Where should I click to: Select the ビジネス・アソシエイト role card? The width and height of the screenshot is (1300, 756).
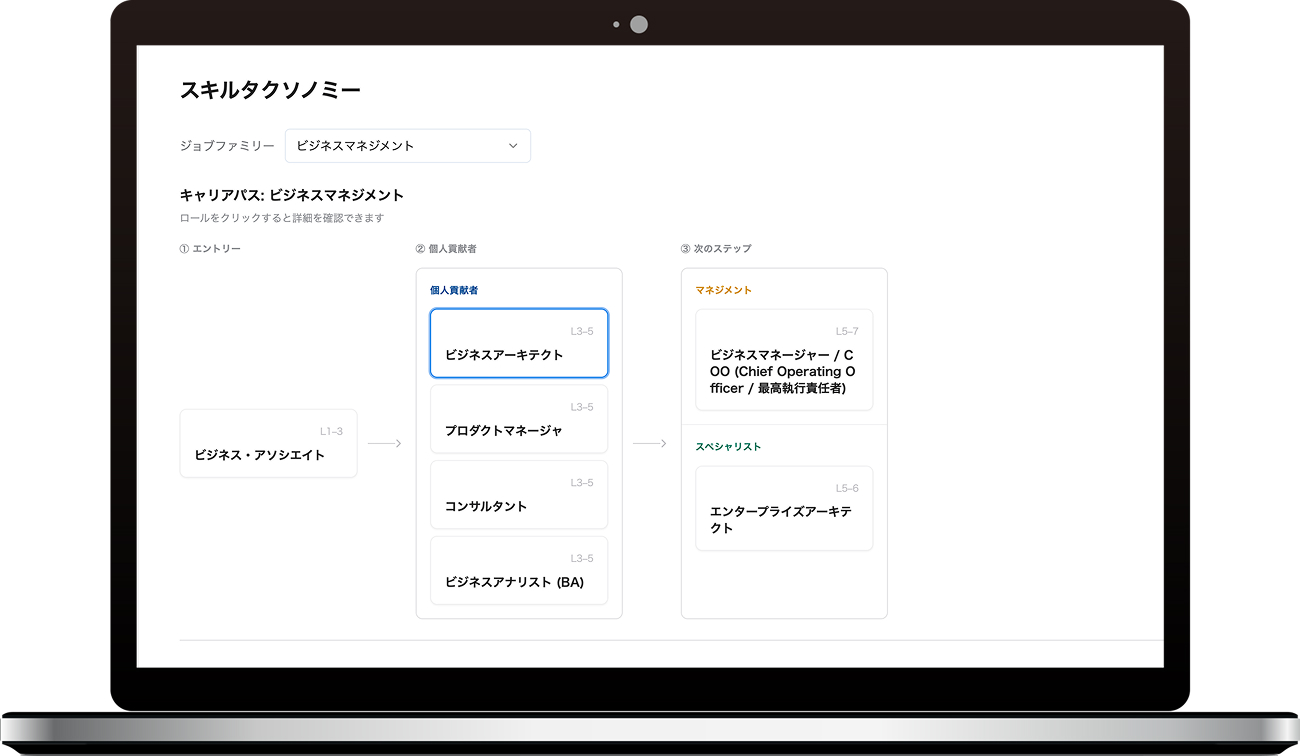click(268, 443)
